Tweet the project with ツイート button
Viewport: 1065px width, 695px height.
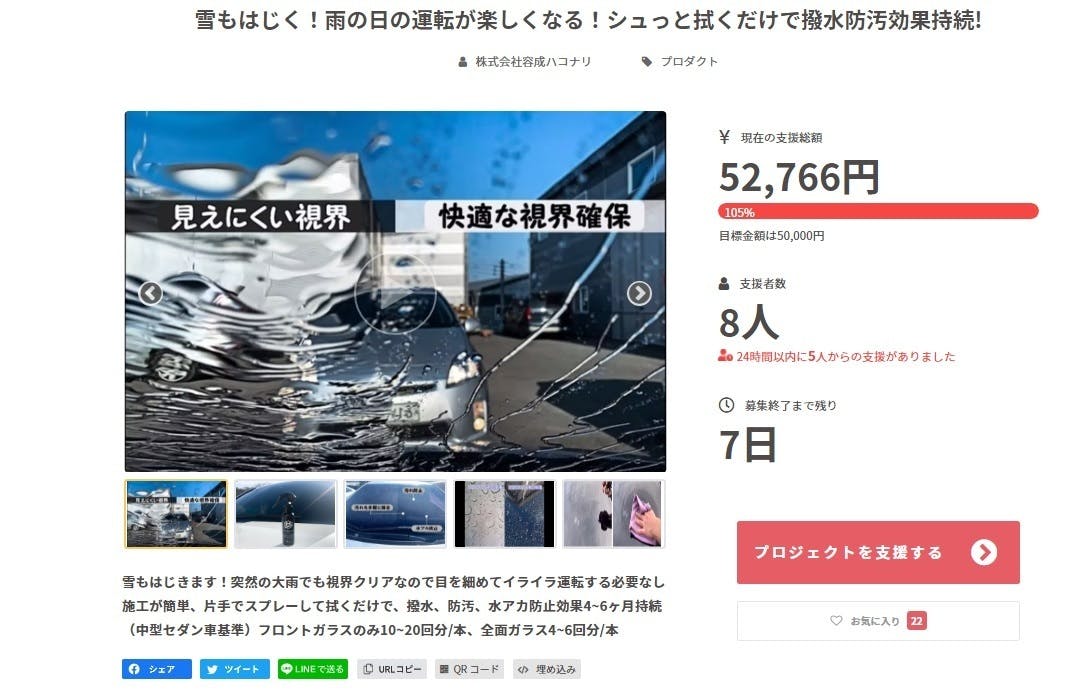(x=234, y=669)
